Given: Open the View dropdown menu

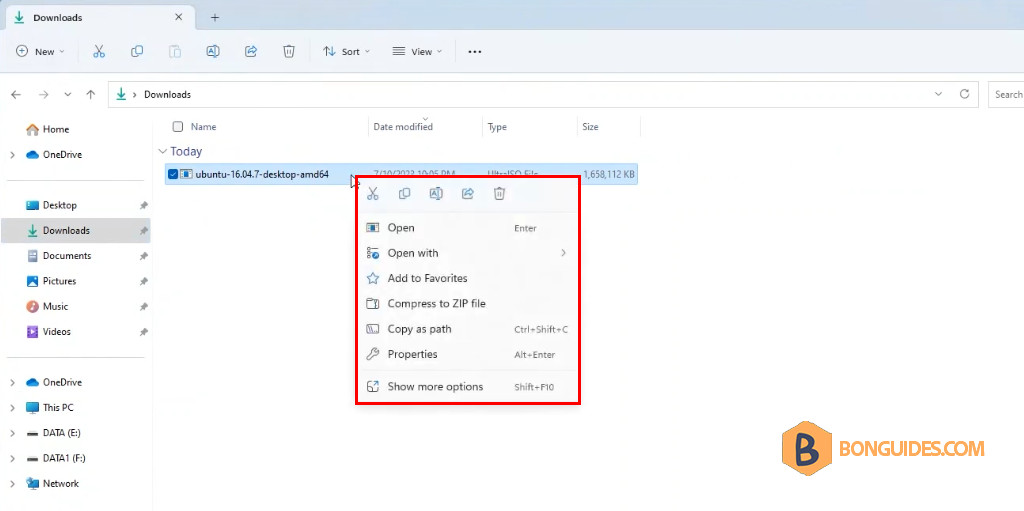Looking at the screenshot, I should coord(417,52).
